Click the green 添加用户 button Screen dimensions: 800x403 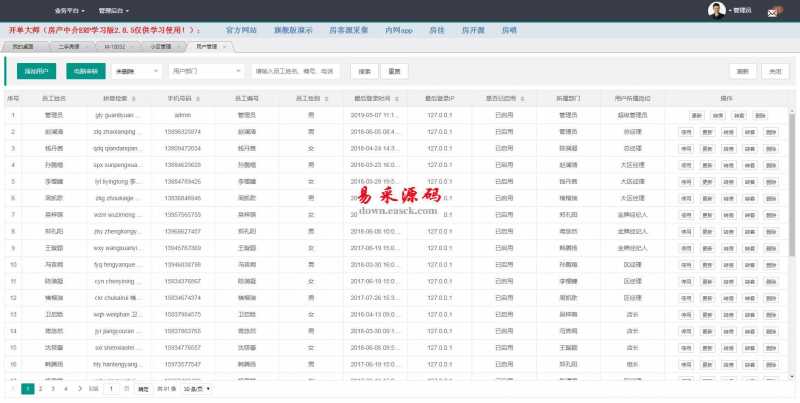37,71
